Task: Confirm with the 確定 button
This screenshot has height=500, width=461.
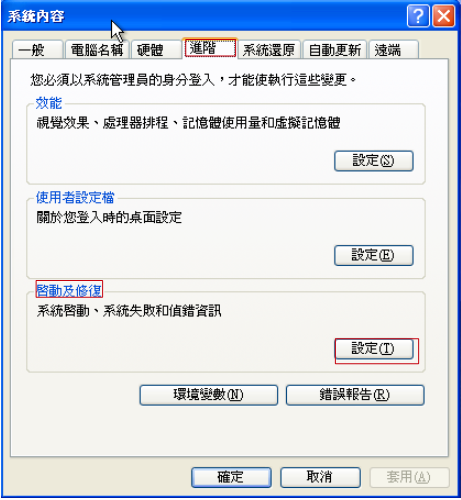Action: tap(231, 477)
